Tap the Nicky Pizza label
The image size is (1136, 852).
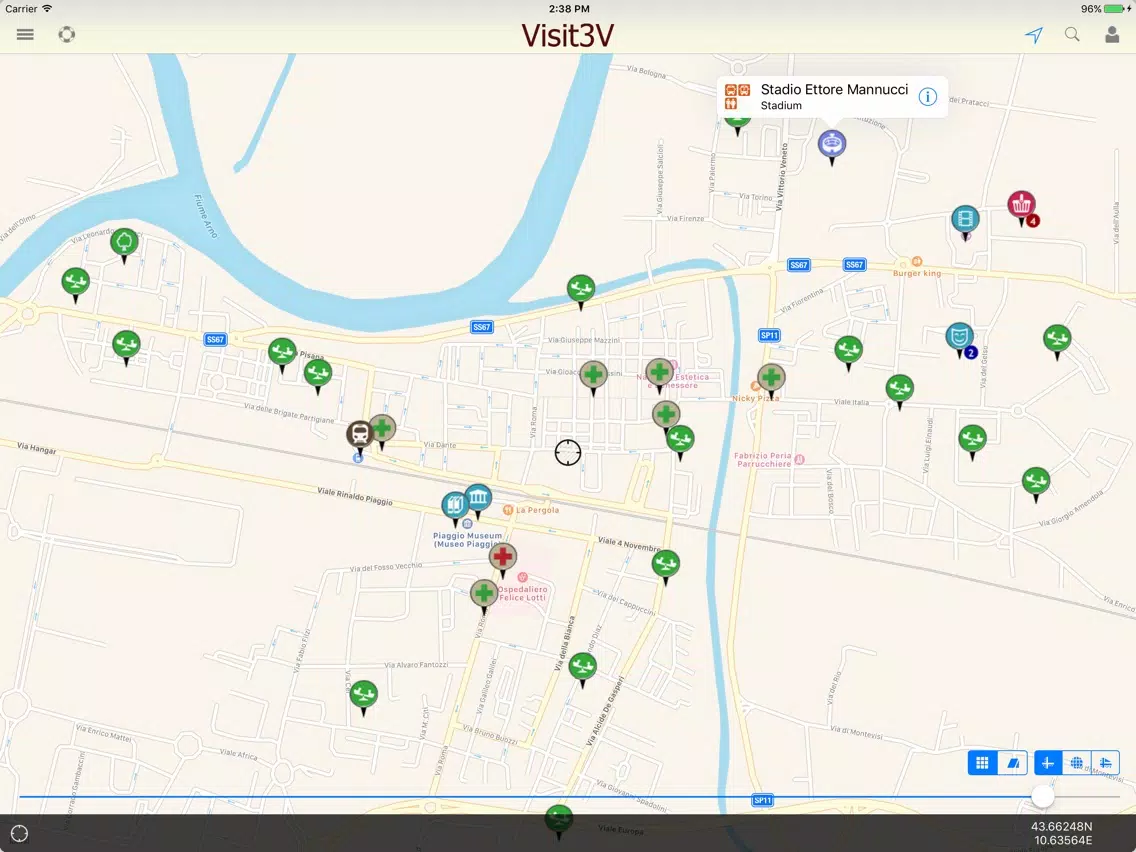[756, 398]
